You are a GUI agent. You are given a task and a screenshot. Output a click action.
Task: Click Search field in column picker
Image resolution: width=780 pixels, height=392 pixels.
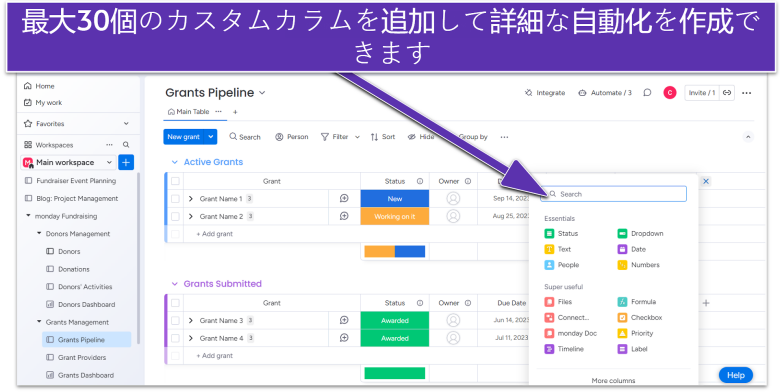(613, 194)
